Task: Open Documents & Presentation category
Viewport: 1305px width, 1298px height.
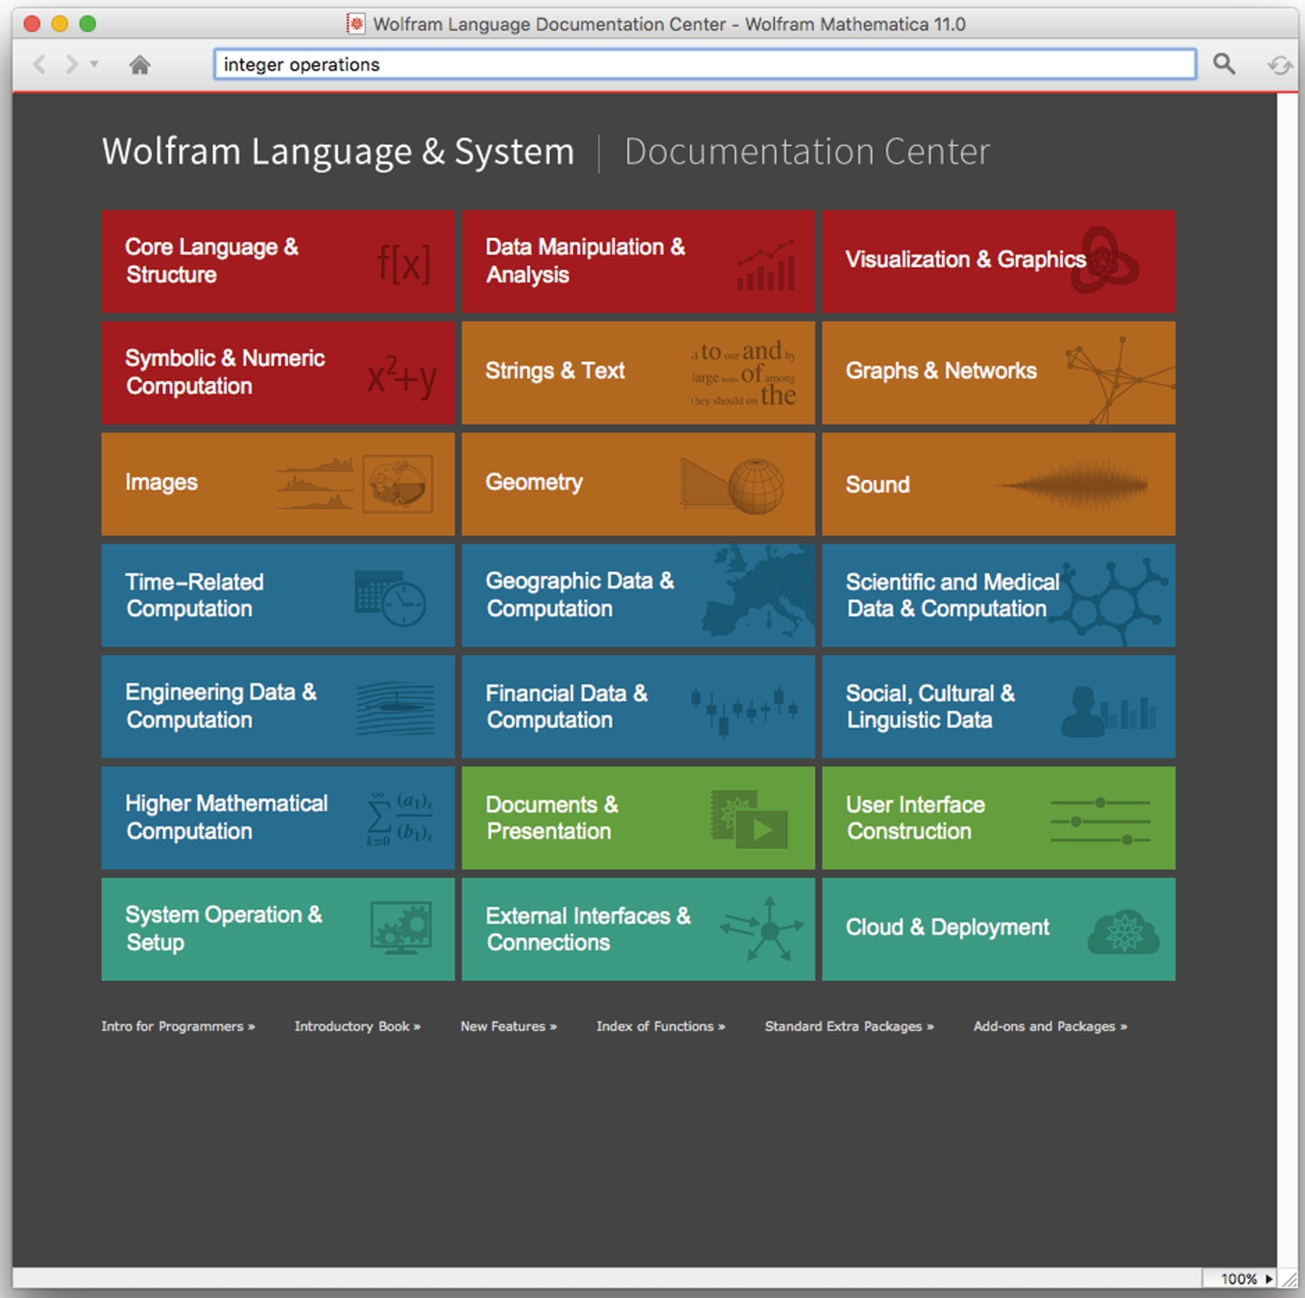Action: coord(638,817)
